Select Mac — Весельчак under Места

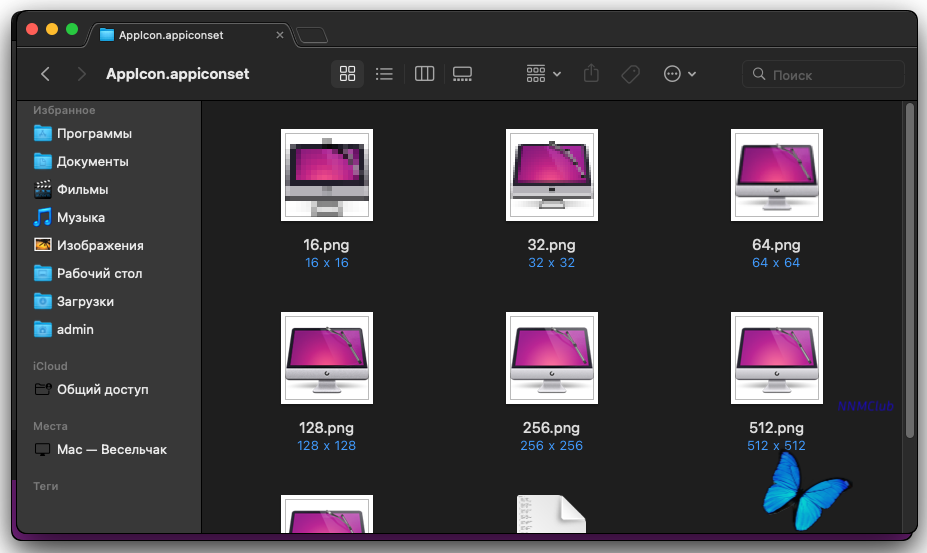pos(109,449)
